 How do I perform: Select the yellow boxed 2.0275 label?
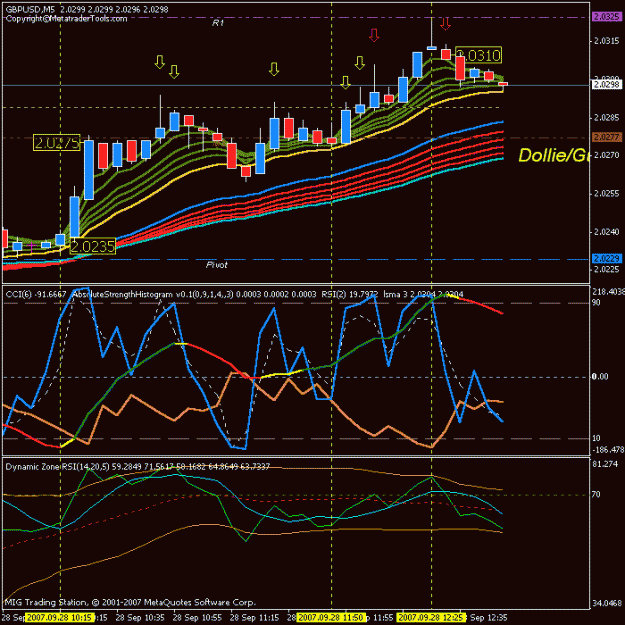tap(57, 143)
